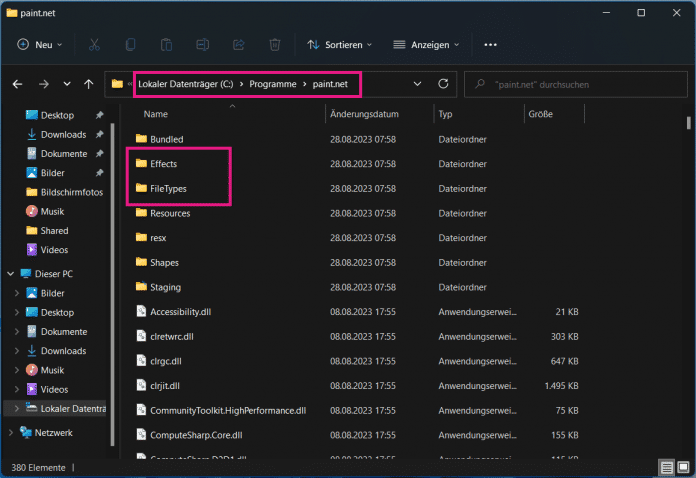
Task: Click the Copy icon in toolbar
Action: click(130, 45)
